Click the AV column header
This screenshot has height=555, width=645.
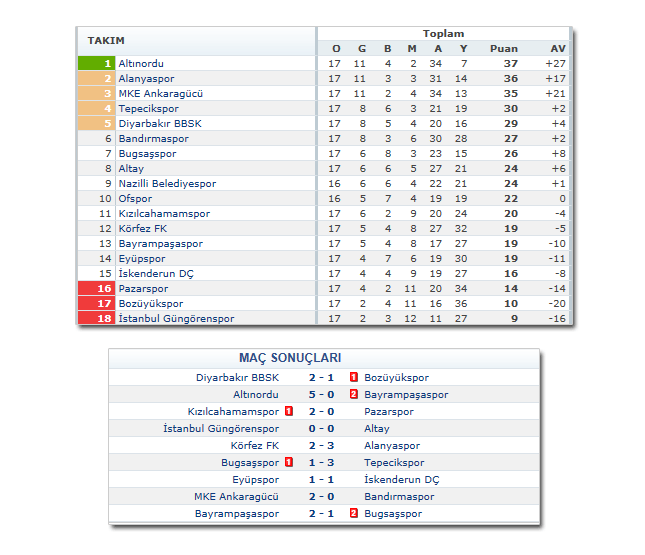click(557, 48)
